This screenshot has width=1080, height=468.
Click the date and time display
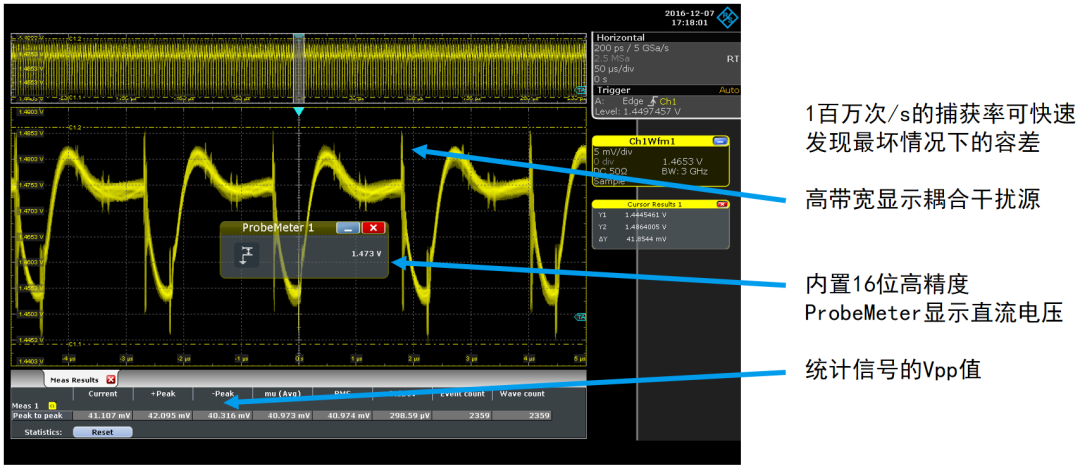point(689,17)
